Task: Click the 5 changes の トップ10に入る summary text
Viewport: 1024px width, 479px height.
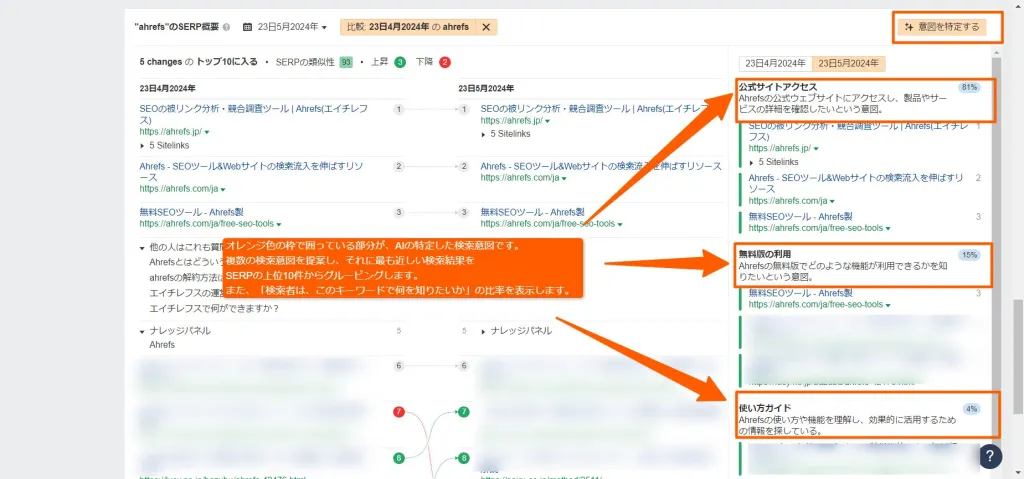Action: coord(199,62)
